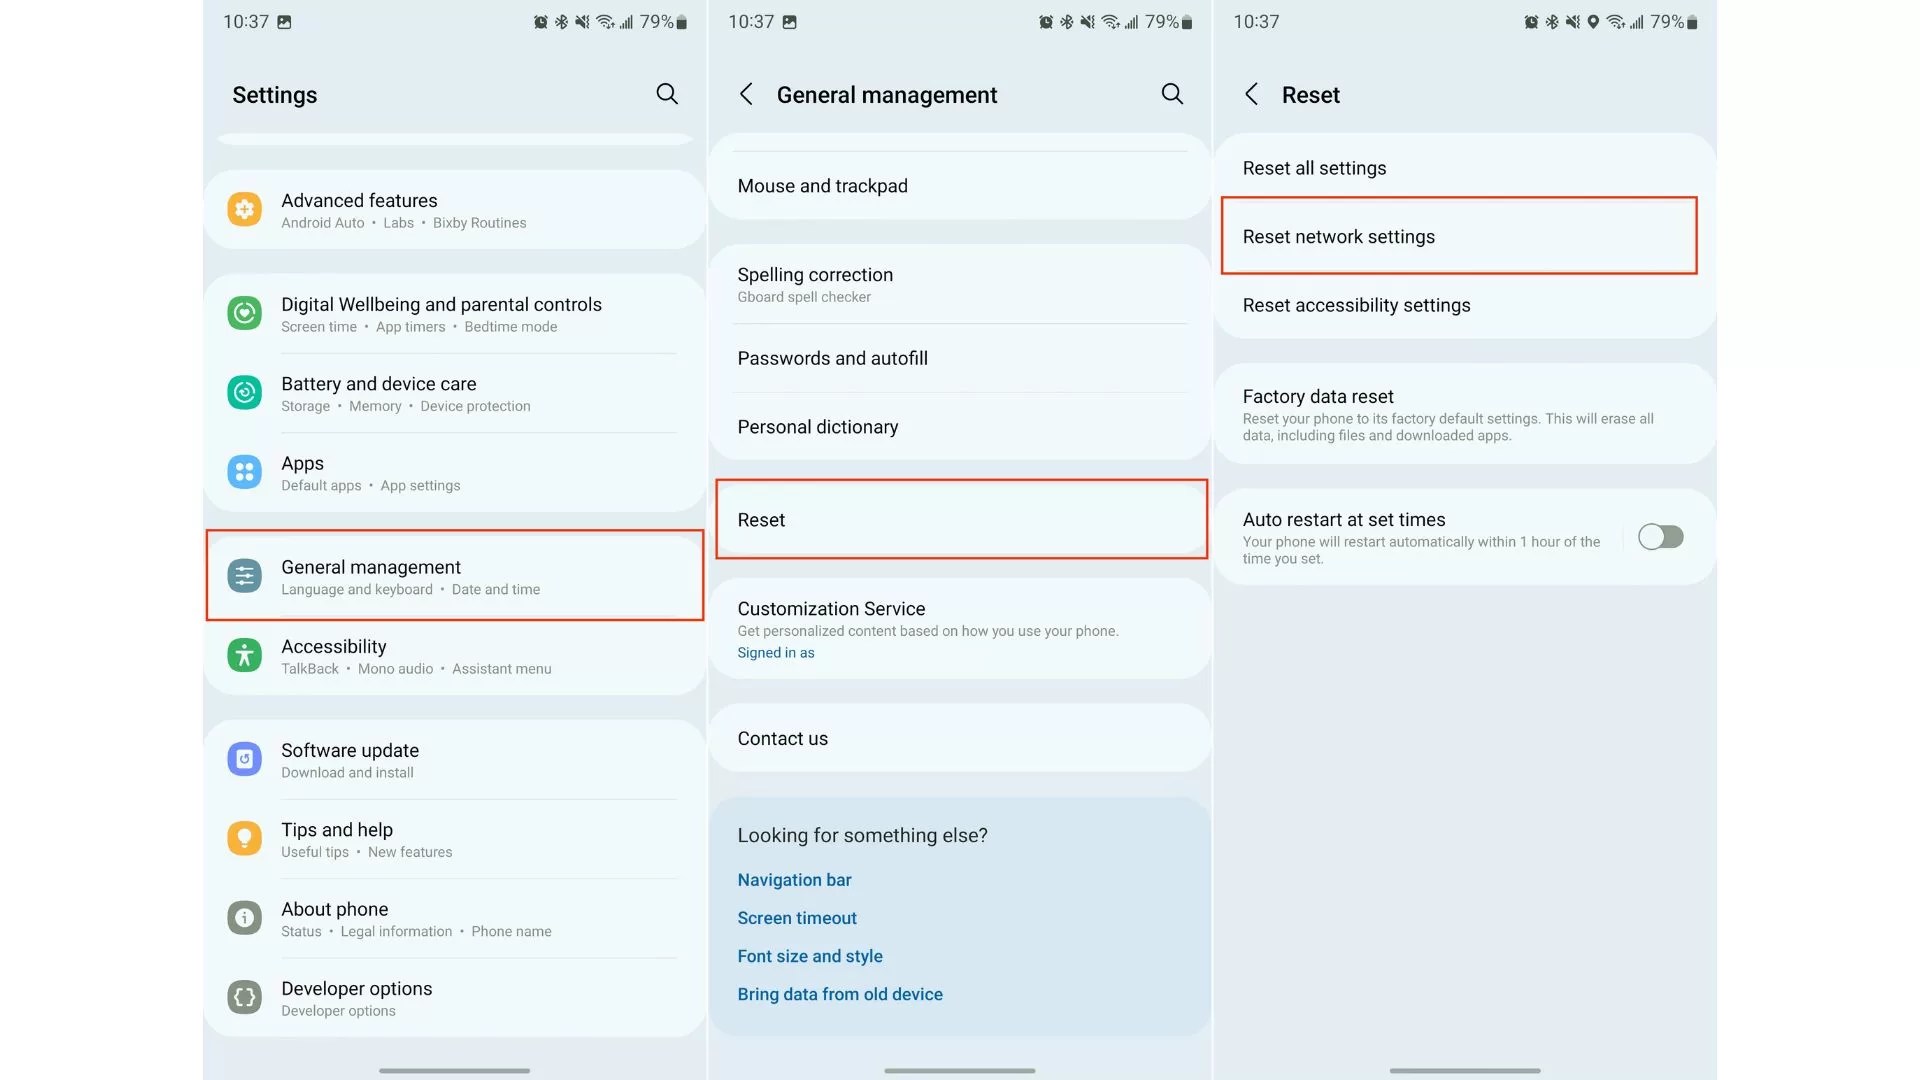1920x1080 pixels.
Task: Select Reset in General management
Action: click(960, 519)
